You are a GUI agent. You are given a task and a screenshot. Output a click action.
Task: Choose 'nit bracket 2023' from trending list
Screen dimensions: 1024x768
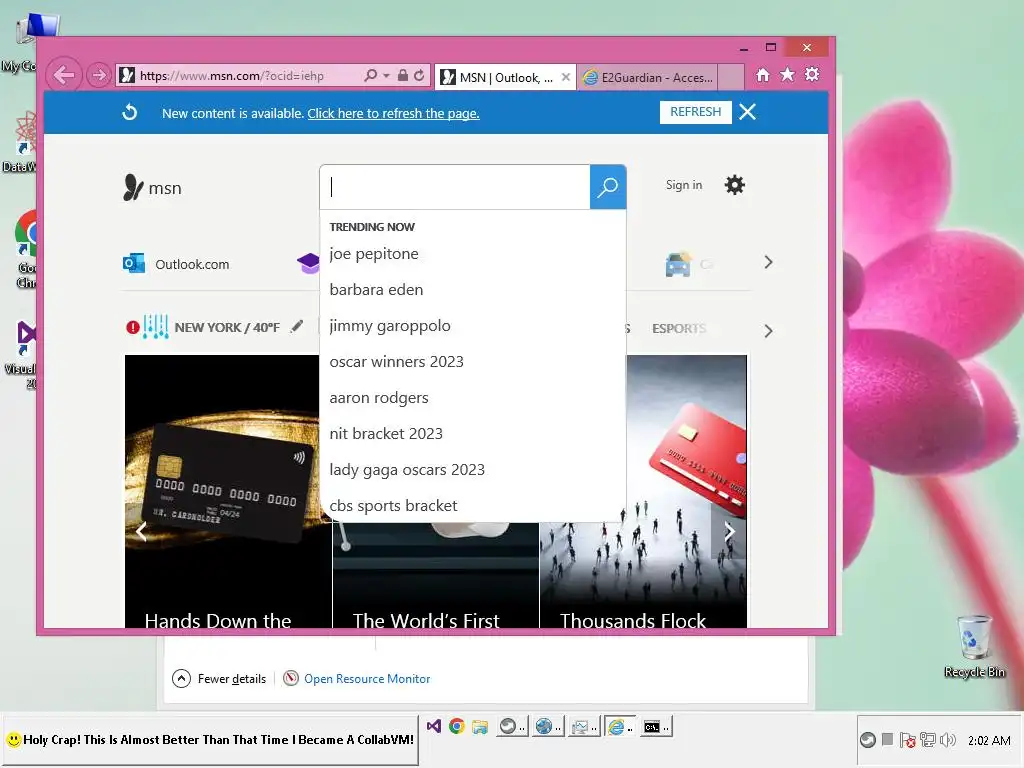[x=386, y=433]
